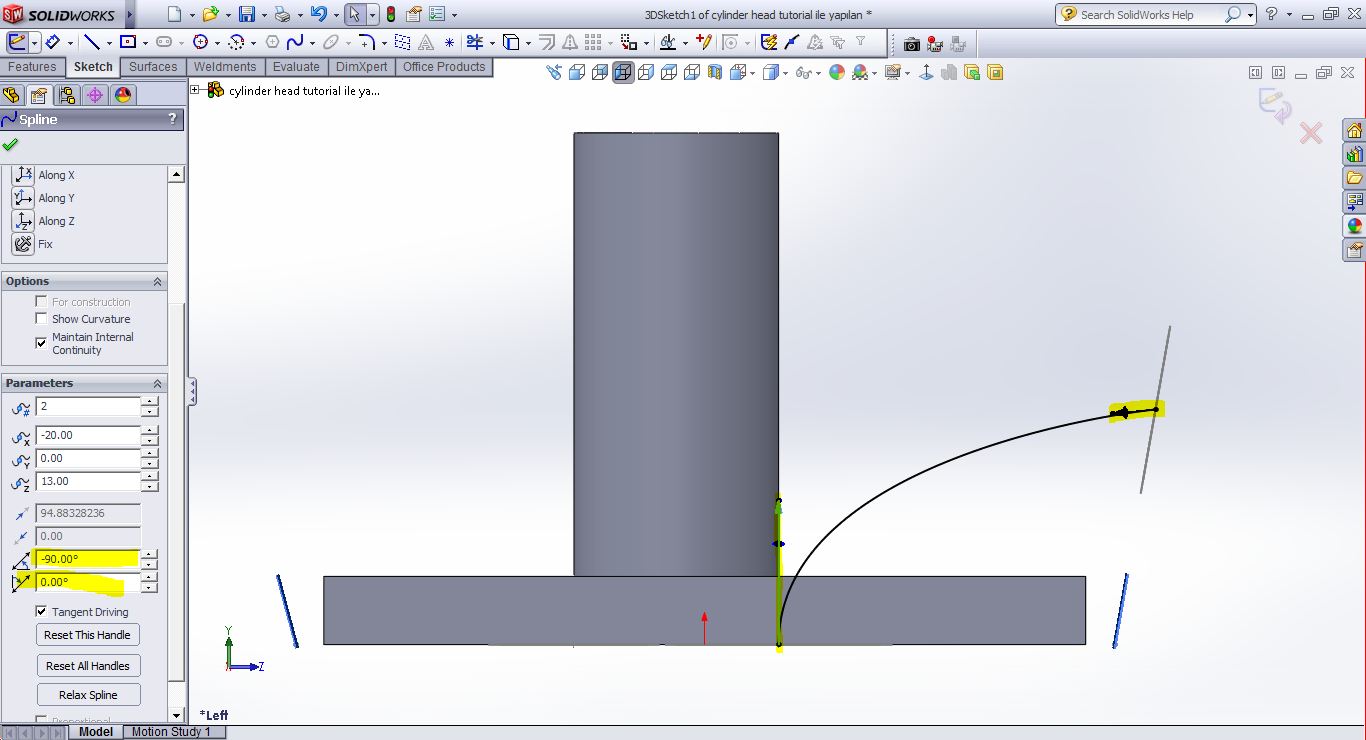Apply the Fix relation icon
The height and width of the screenshot is (740, 1366).
pos(23,244)
